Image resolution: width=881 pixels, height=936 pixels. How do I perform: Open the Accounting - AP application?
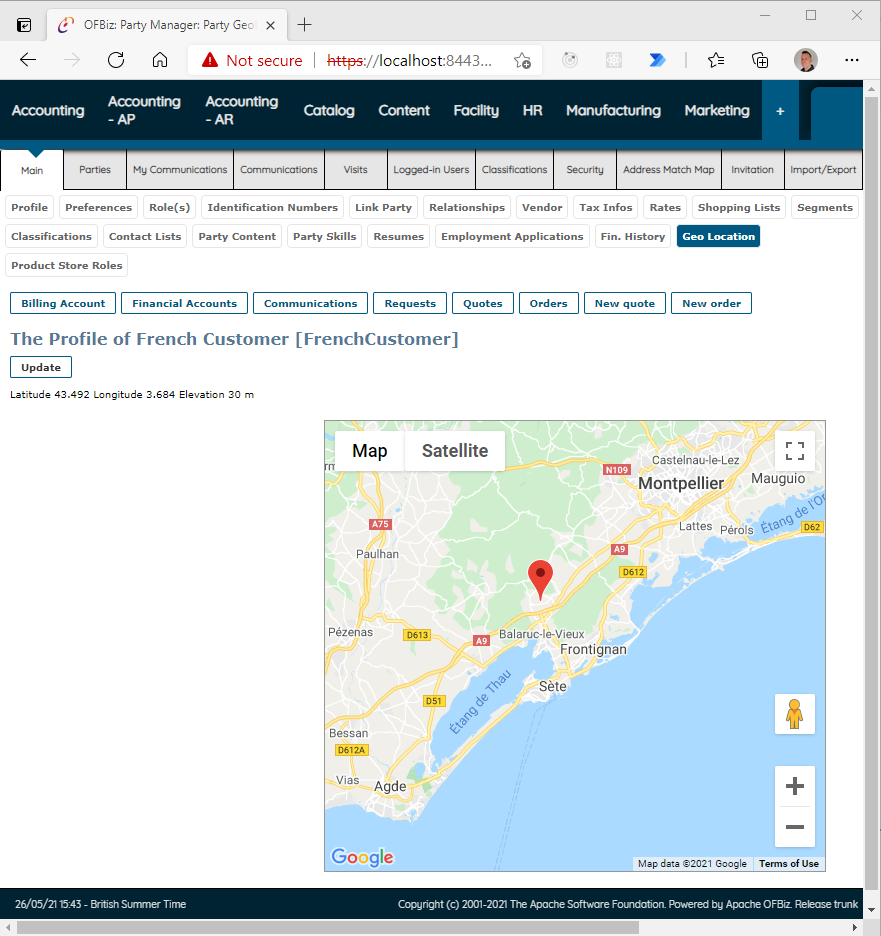tap(144, 110)
